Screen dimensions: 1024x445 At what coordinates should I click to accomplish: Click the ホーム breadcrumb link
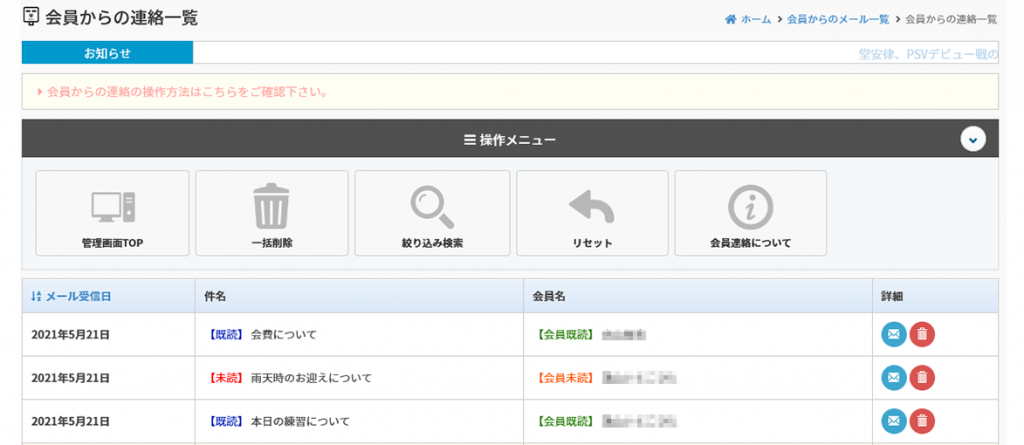(748, 19)
